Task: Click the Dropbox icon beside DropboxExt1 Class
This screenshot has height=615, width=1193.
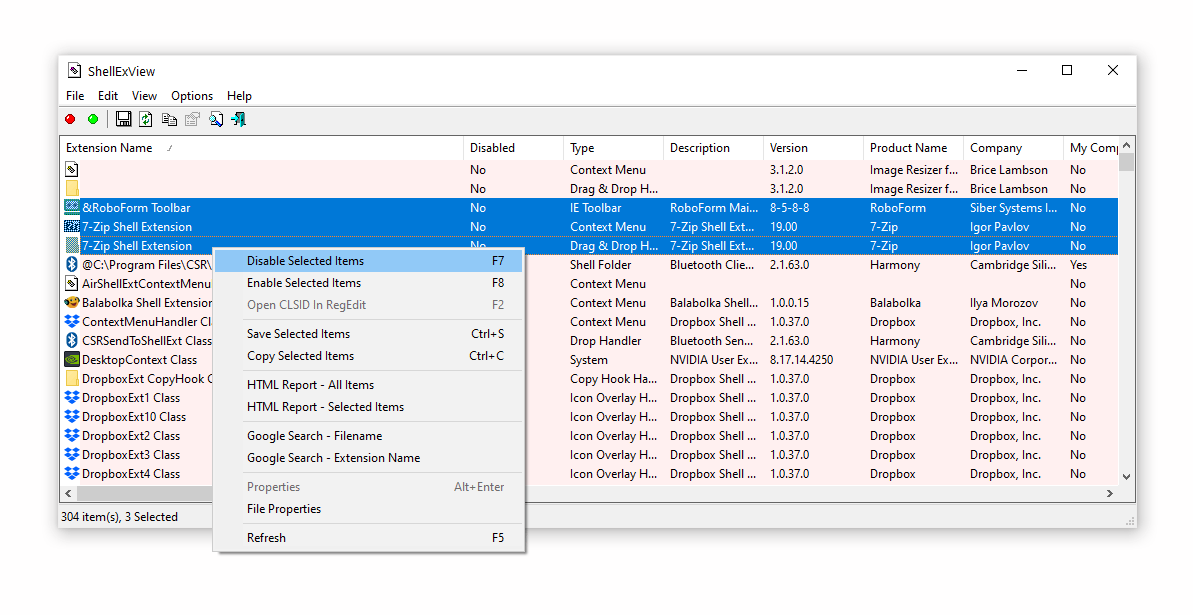Action: click(72, 397)
